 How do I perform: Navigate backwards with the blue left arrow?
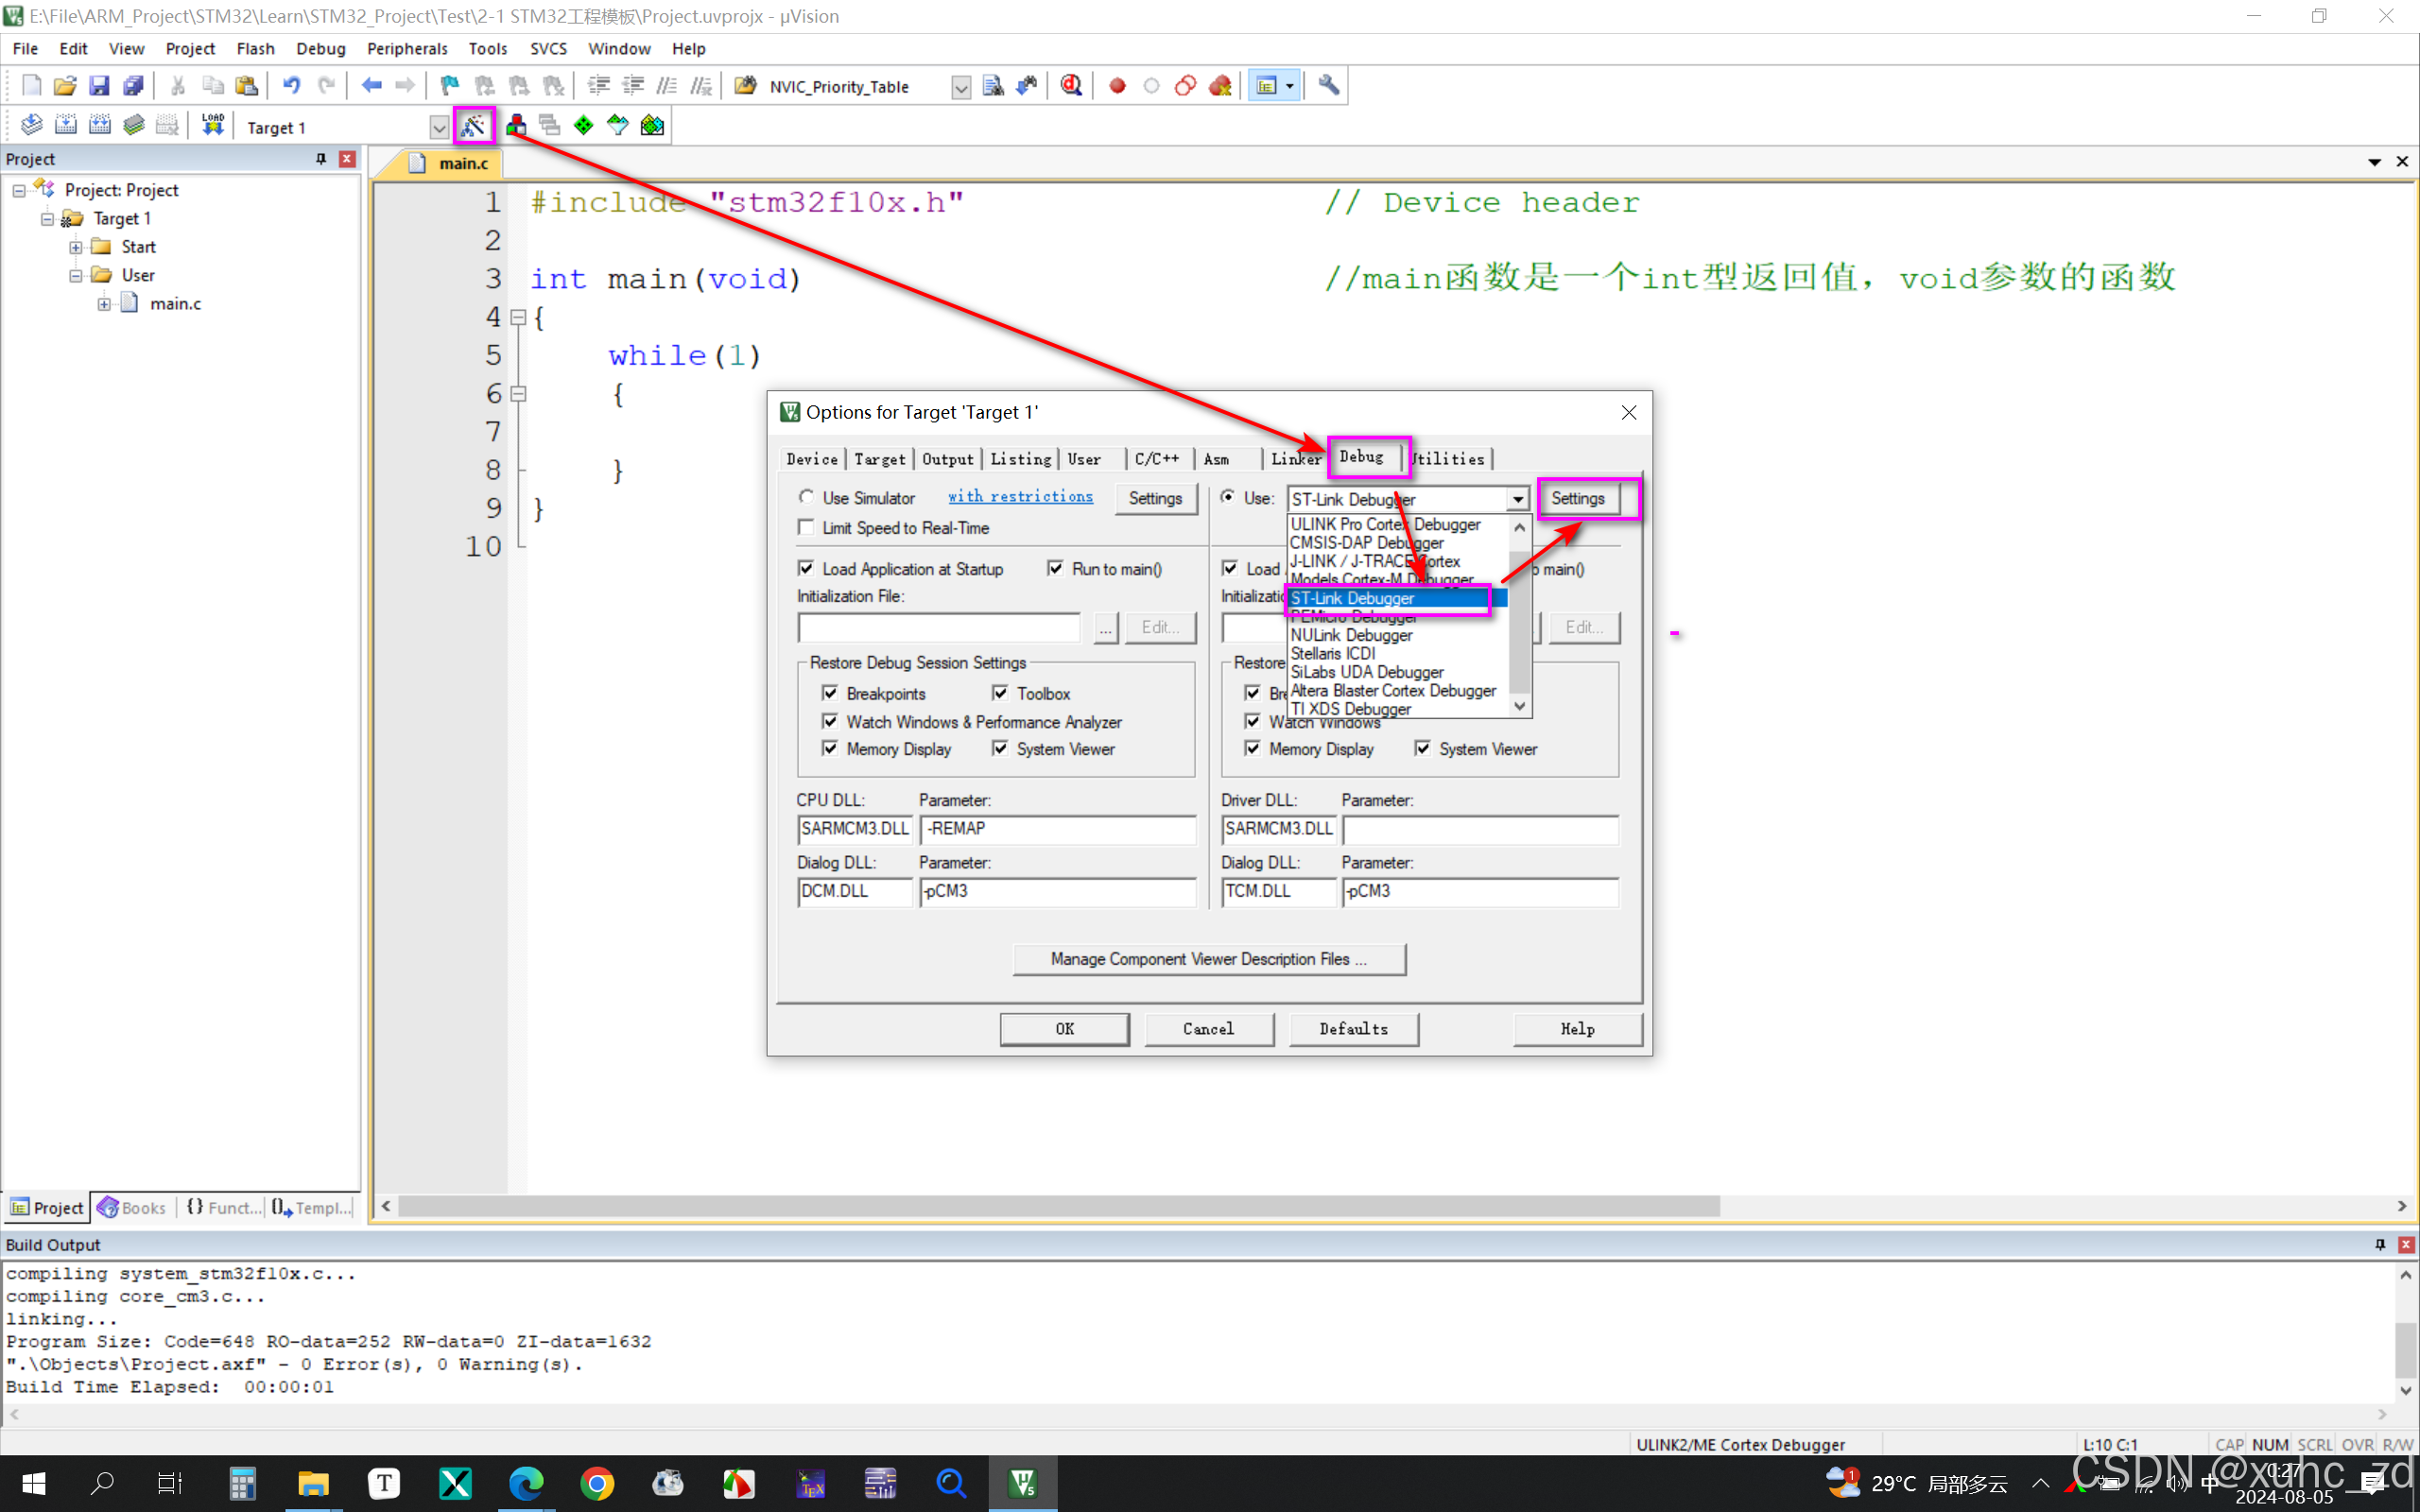coord(371,86)
